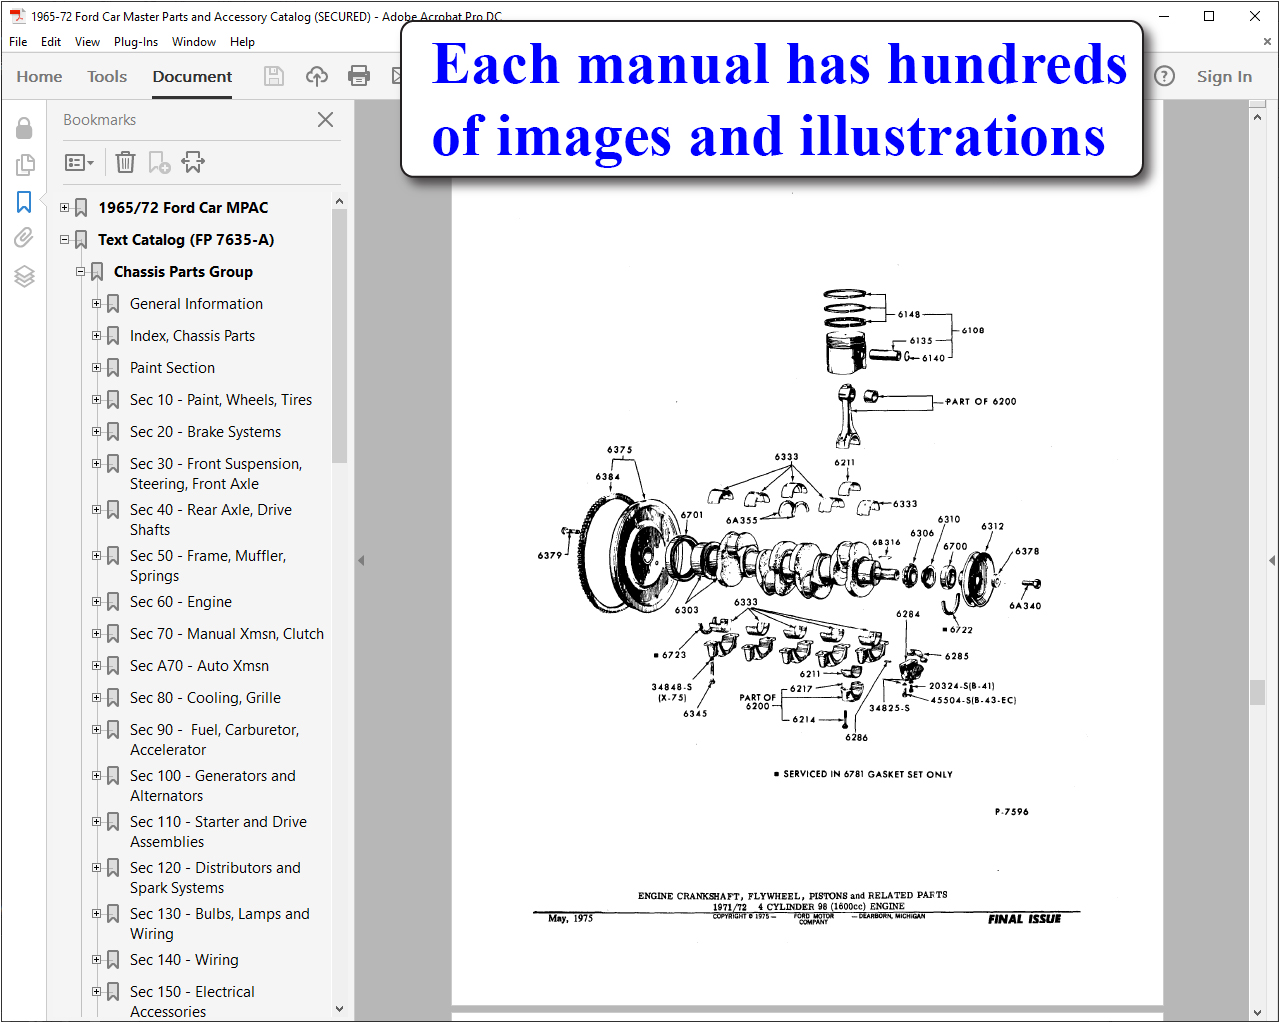Click the Print icon in the toolbar
This screenshot has height=1024, width=1280.
pos(359,76)
